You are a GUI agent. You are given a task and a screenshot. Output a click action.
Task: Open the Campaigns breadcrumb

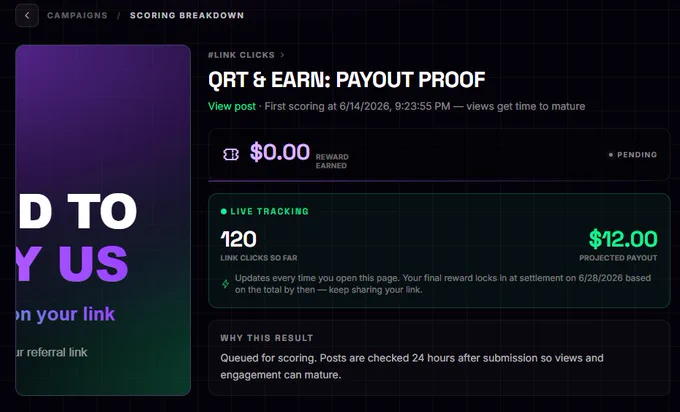point(77,16)
